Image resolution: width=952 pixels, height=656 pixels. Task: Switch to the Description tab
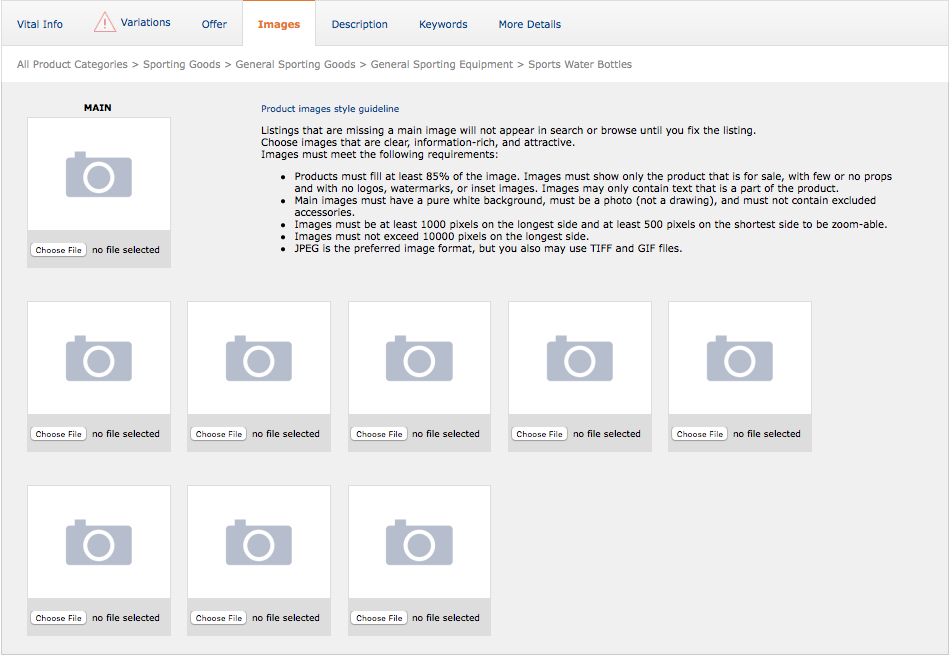coord(360,23)
